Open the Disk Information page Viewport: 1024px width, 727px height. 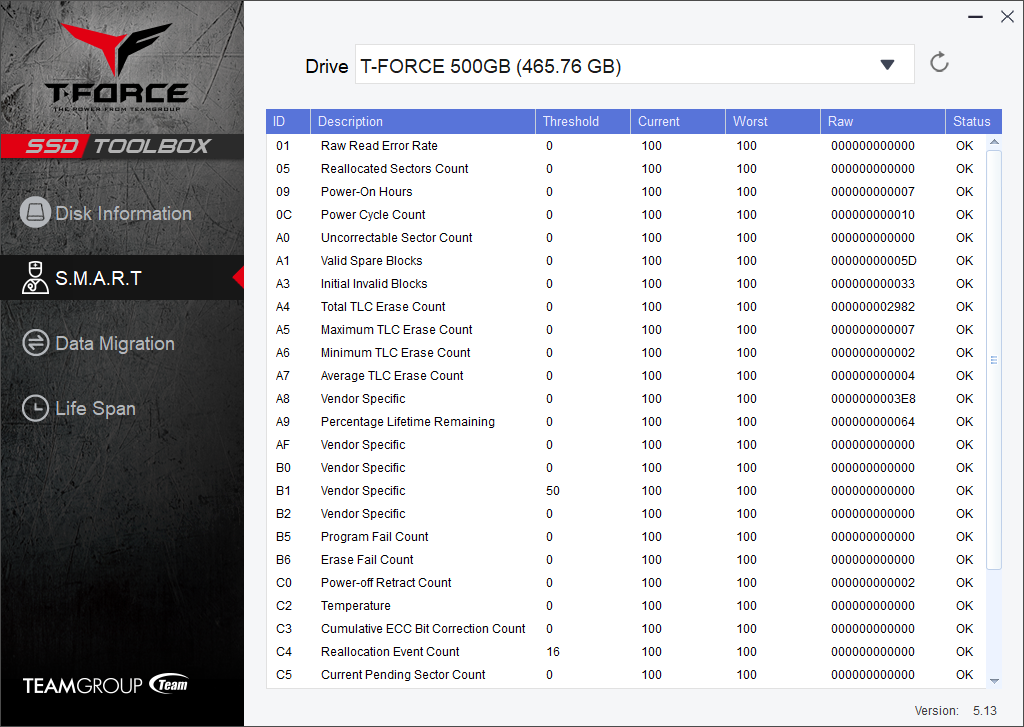(122, 213)
